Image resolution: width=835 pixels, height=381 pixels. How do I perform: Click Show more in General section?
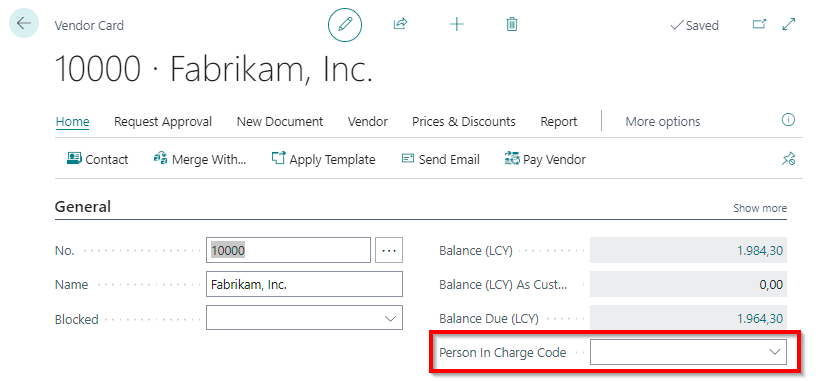(x=760, y=208)
